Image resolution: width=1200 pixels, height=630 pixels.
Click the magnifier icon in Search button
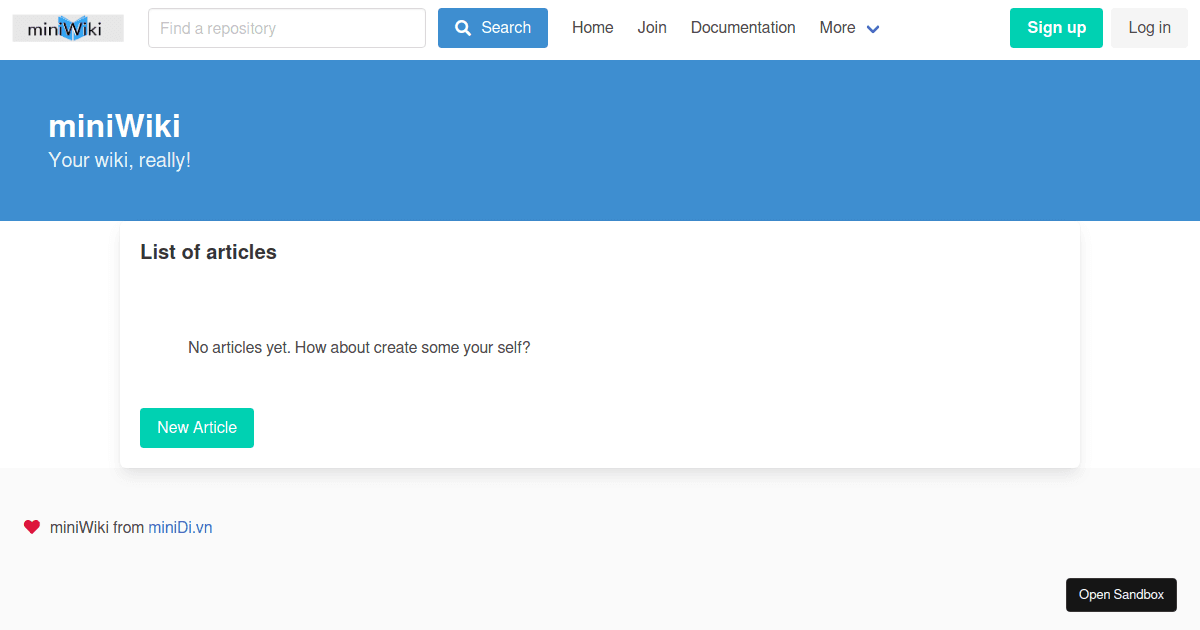click(x=461, y=27)
